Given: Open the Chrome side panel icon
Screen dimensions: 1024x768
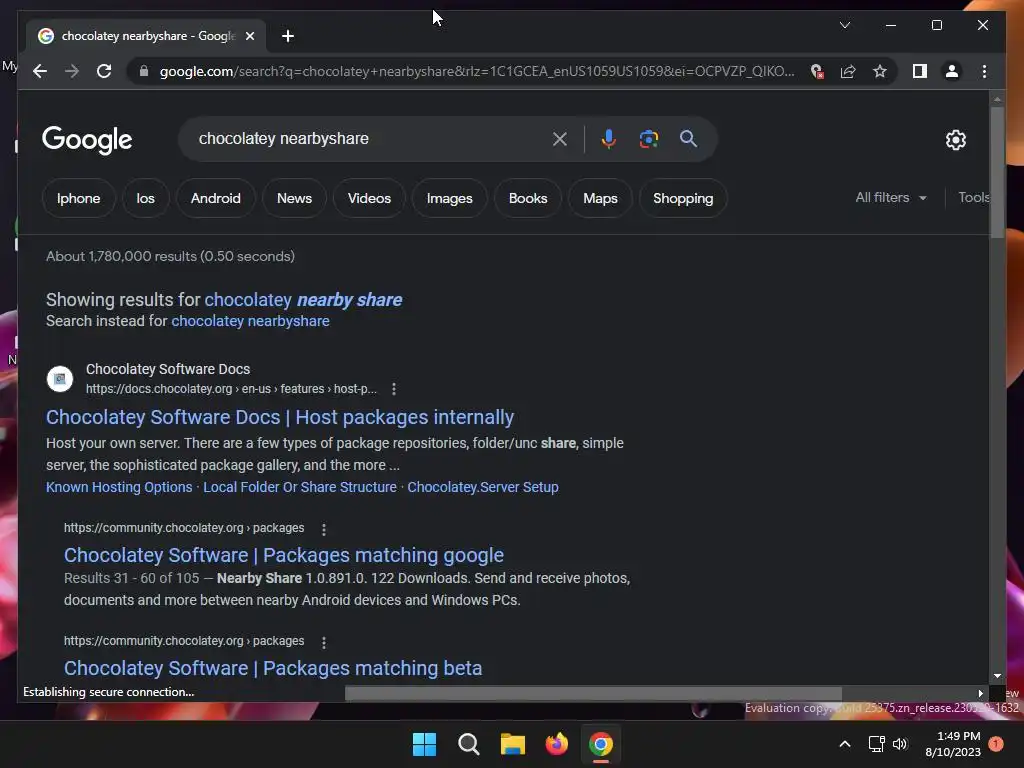Looking at the screenshot, I should coord(920,71).
